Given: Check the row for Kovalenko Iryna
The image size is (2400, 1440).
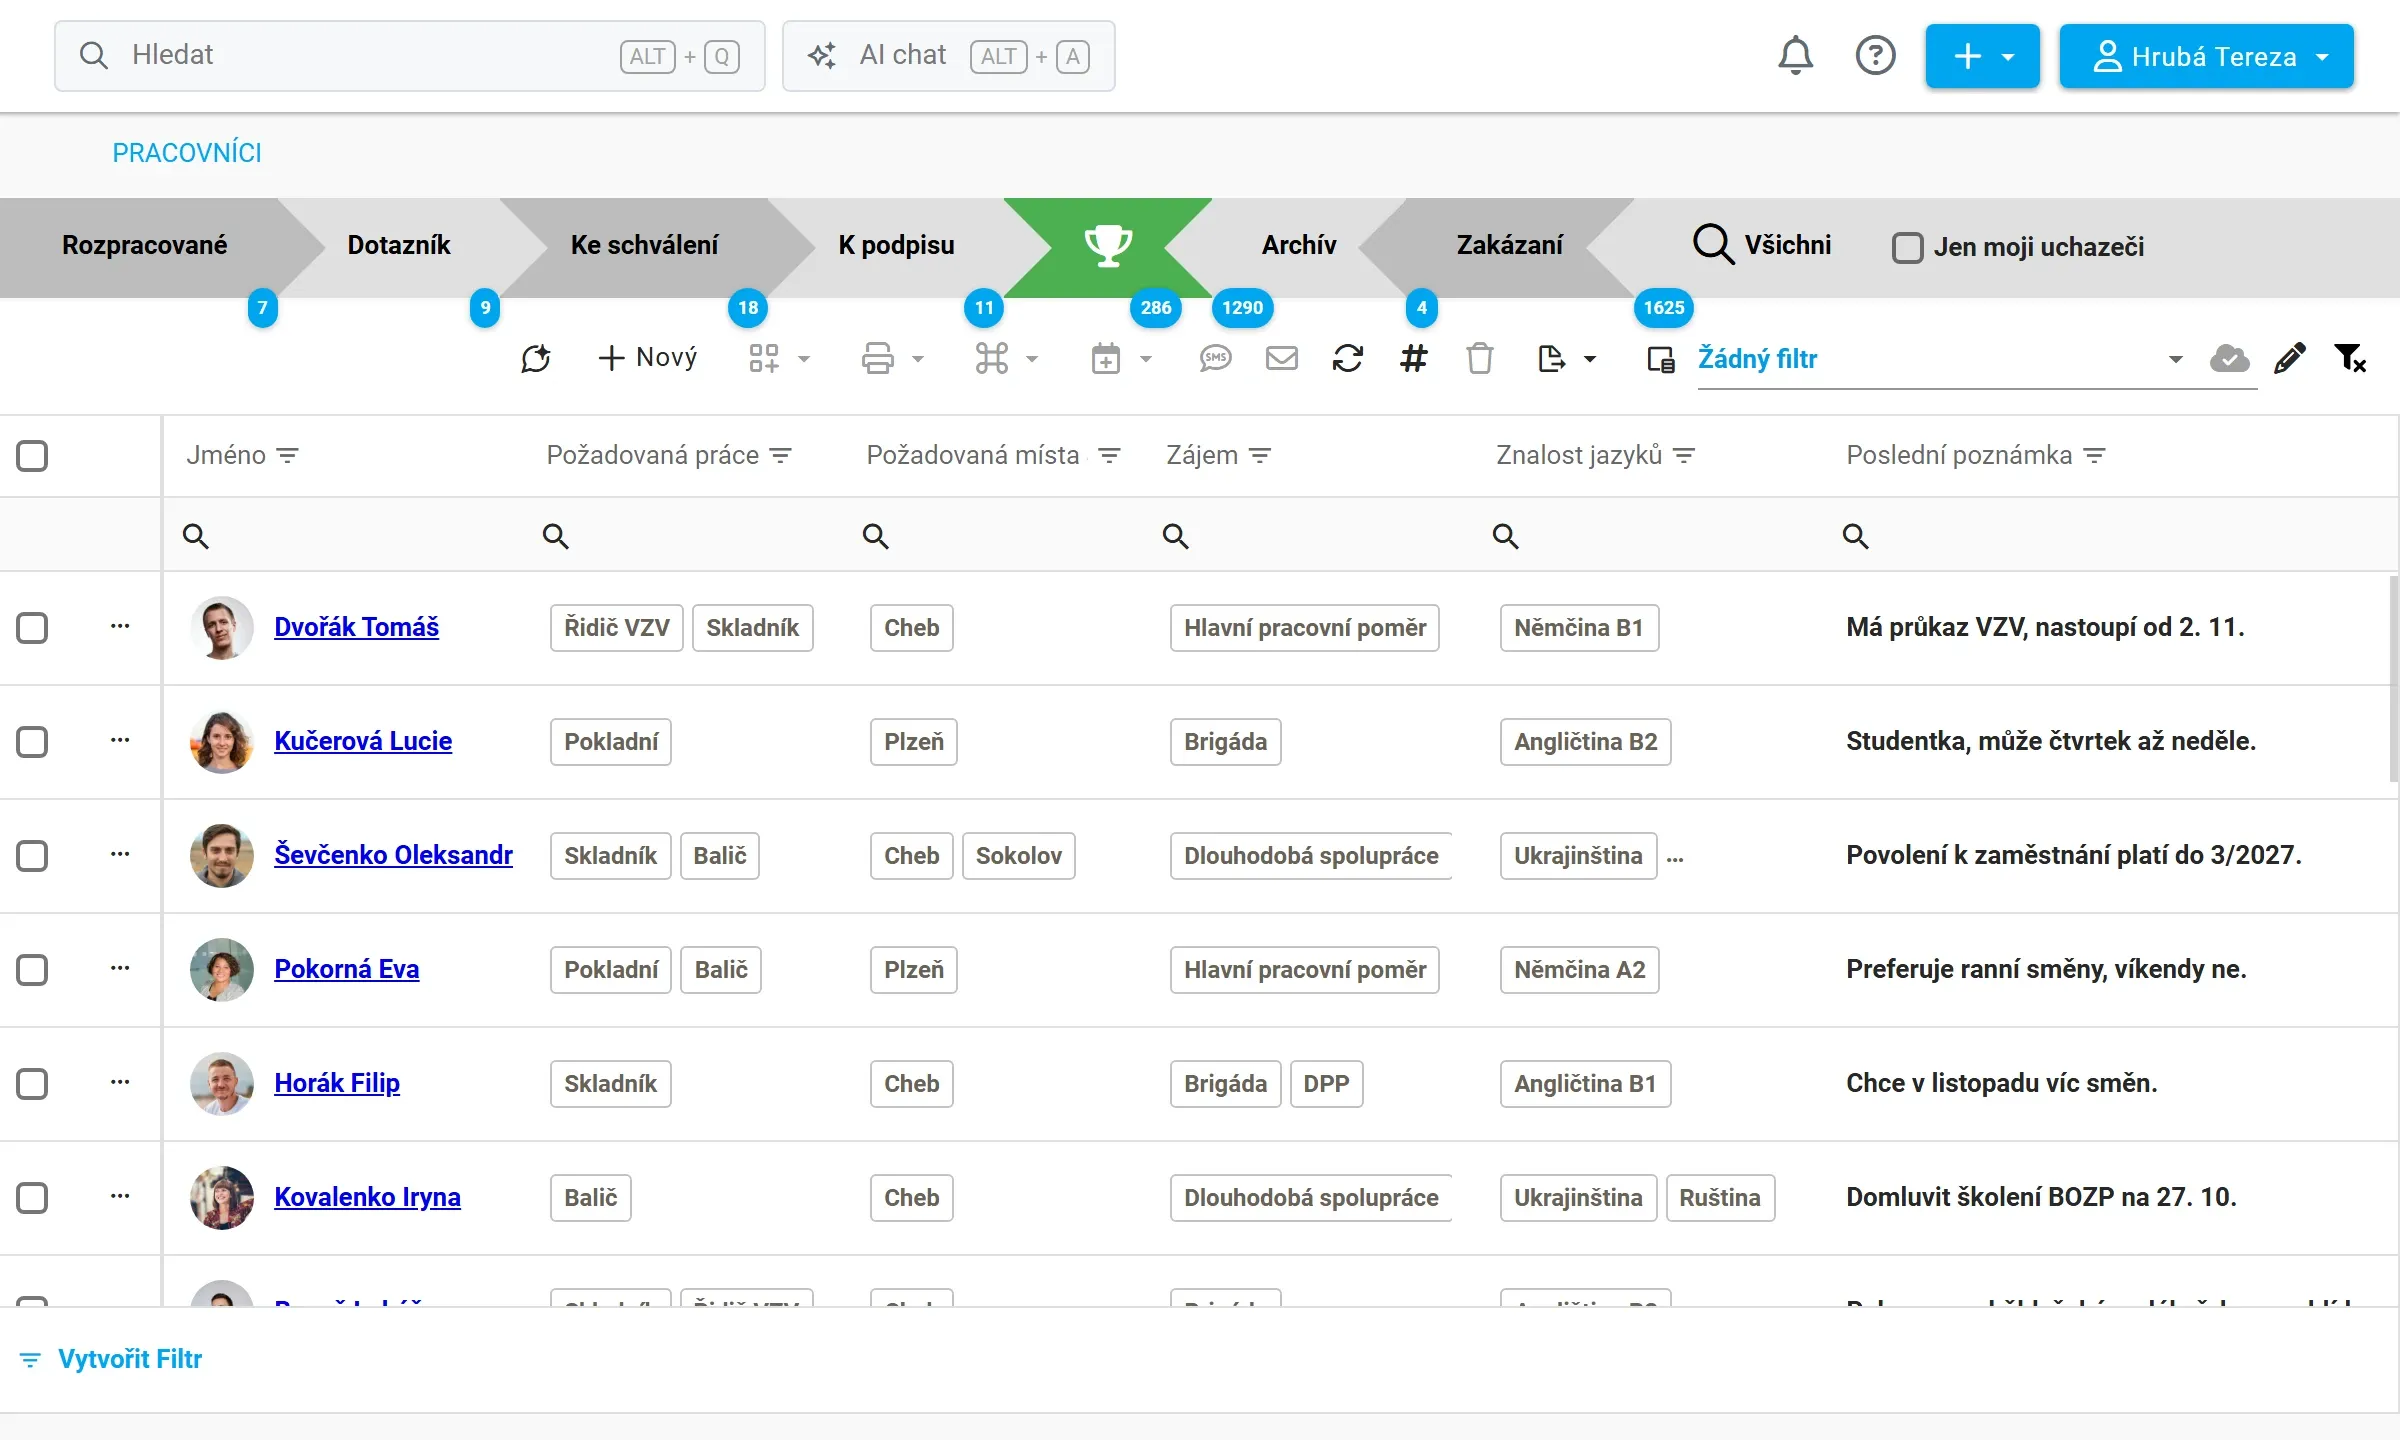Looking at the screenshot, I should click(32, 1198).
